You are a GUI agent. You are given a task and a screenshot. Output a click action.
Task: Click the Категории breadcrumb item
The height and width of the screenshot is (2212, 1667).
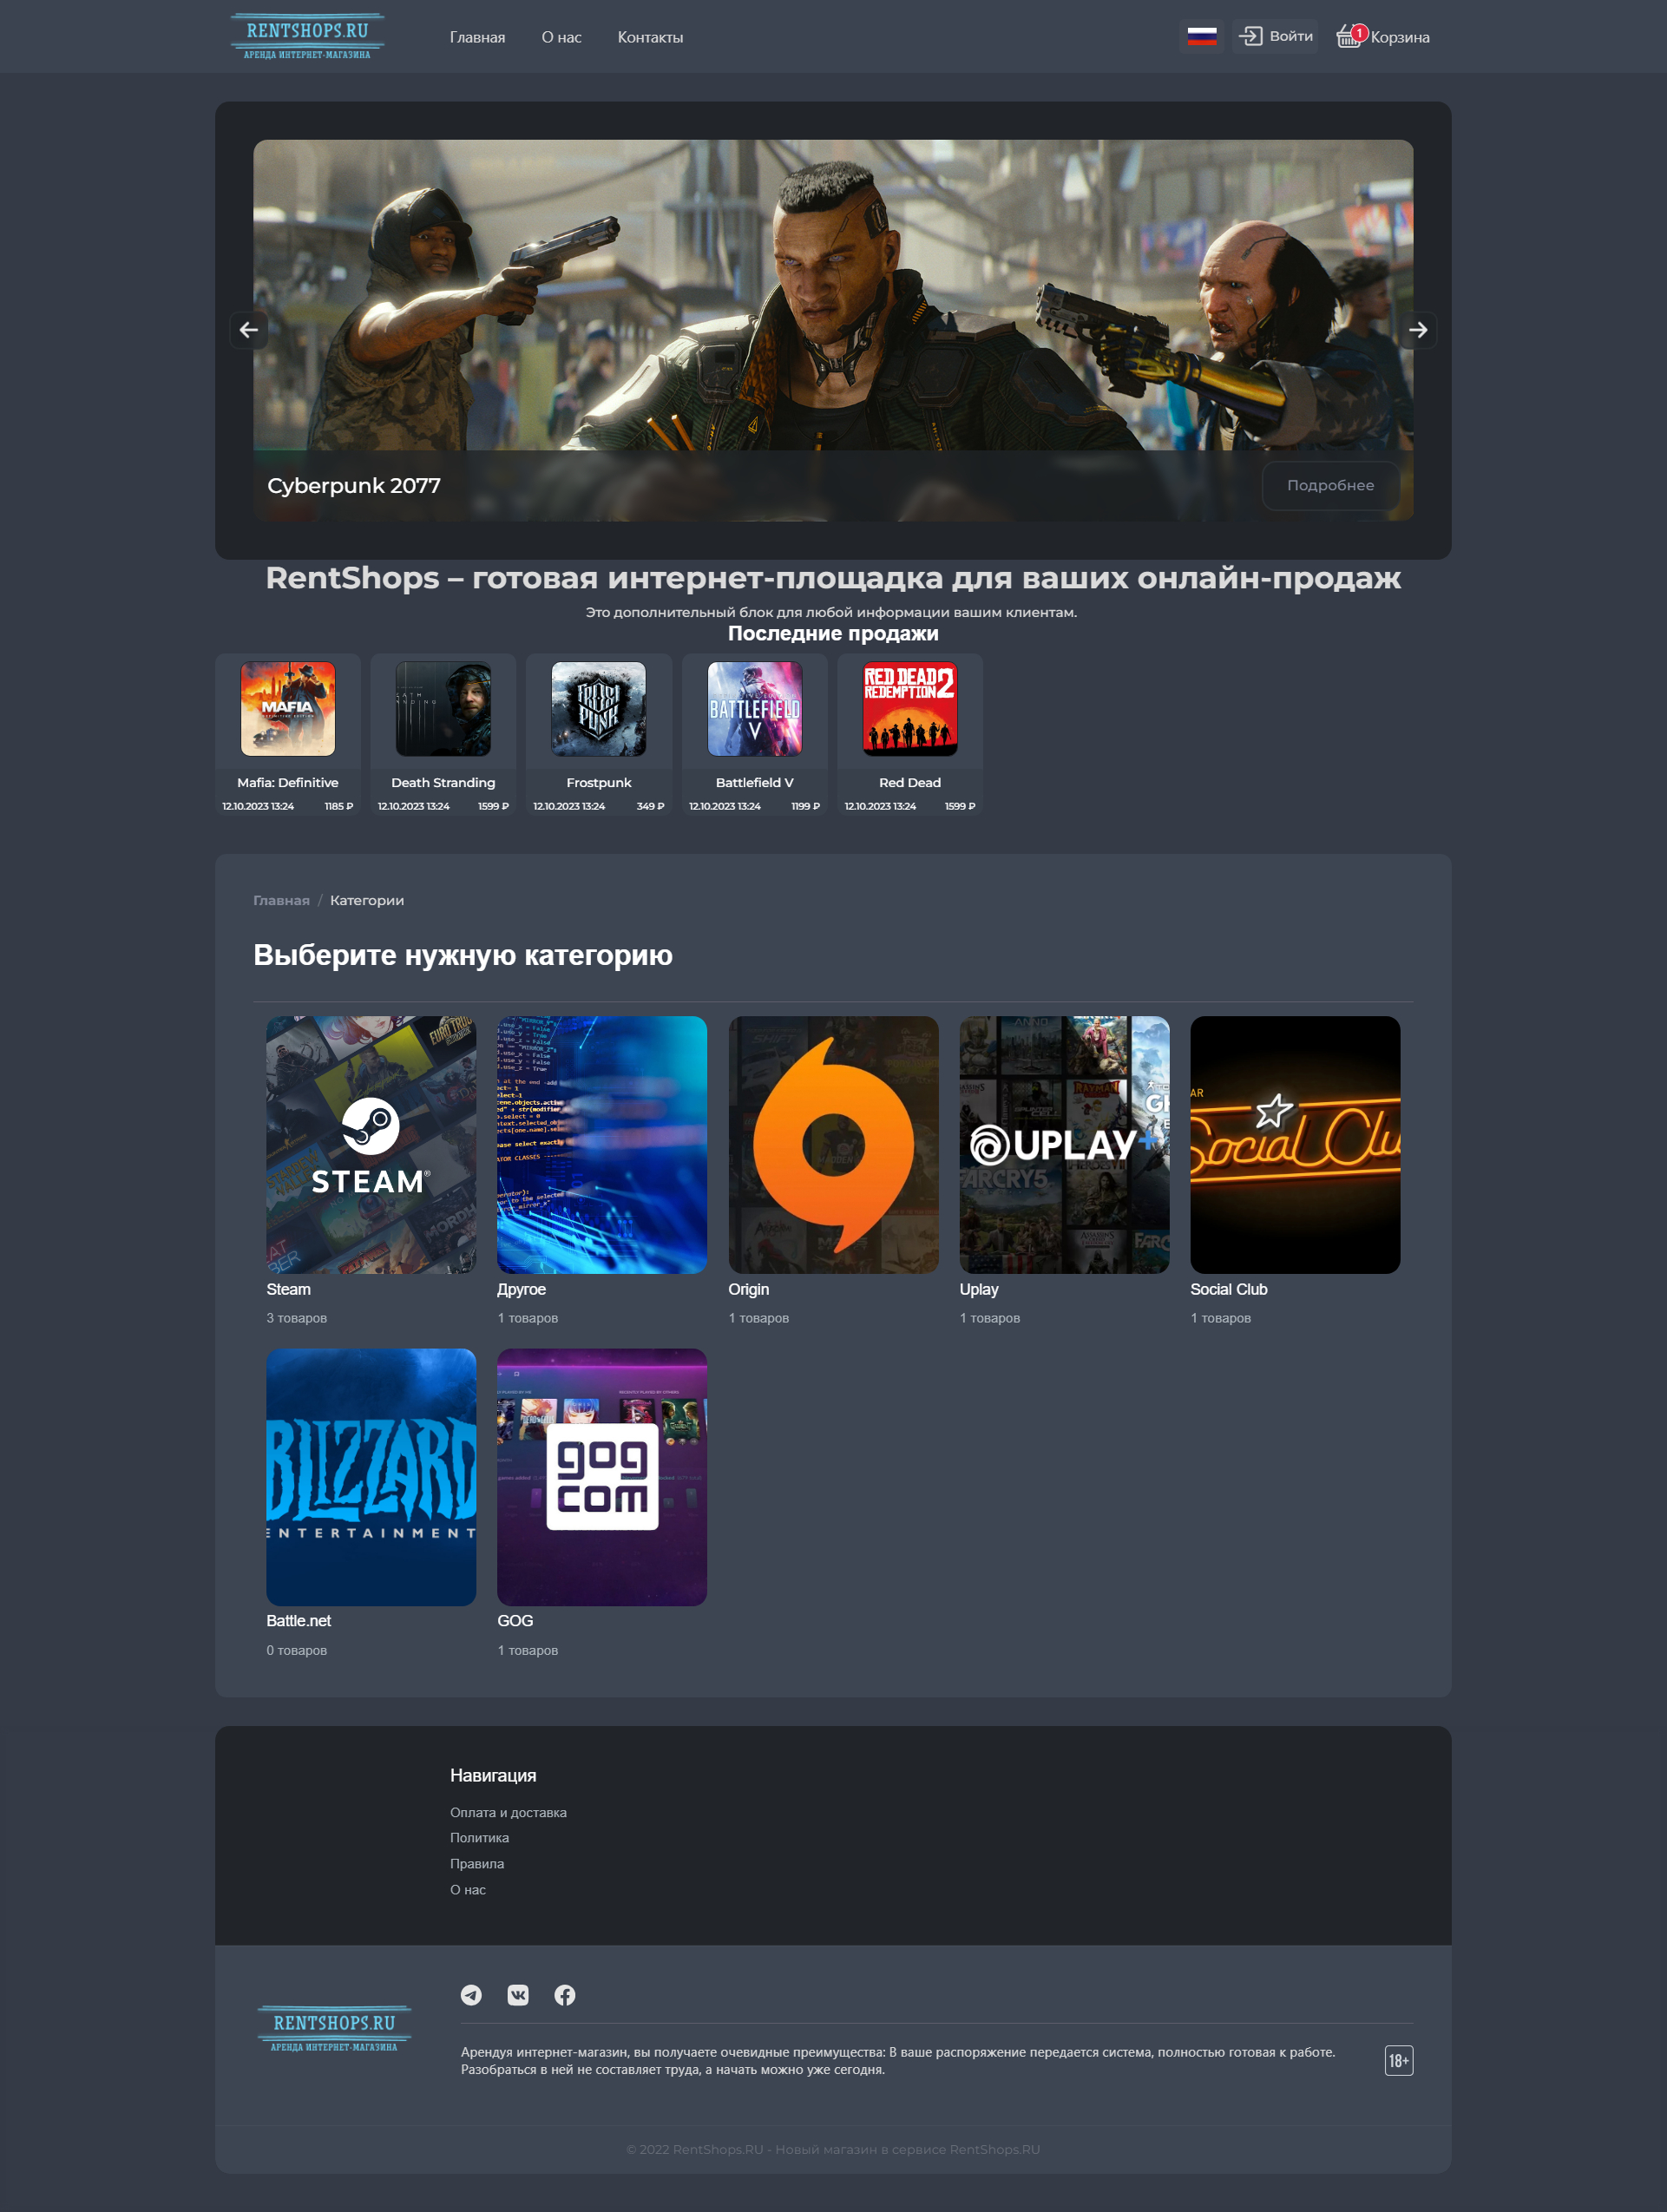click(x=367, y=901)
